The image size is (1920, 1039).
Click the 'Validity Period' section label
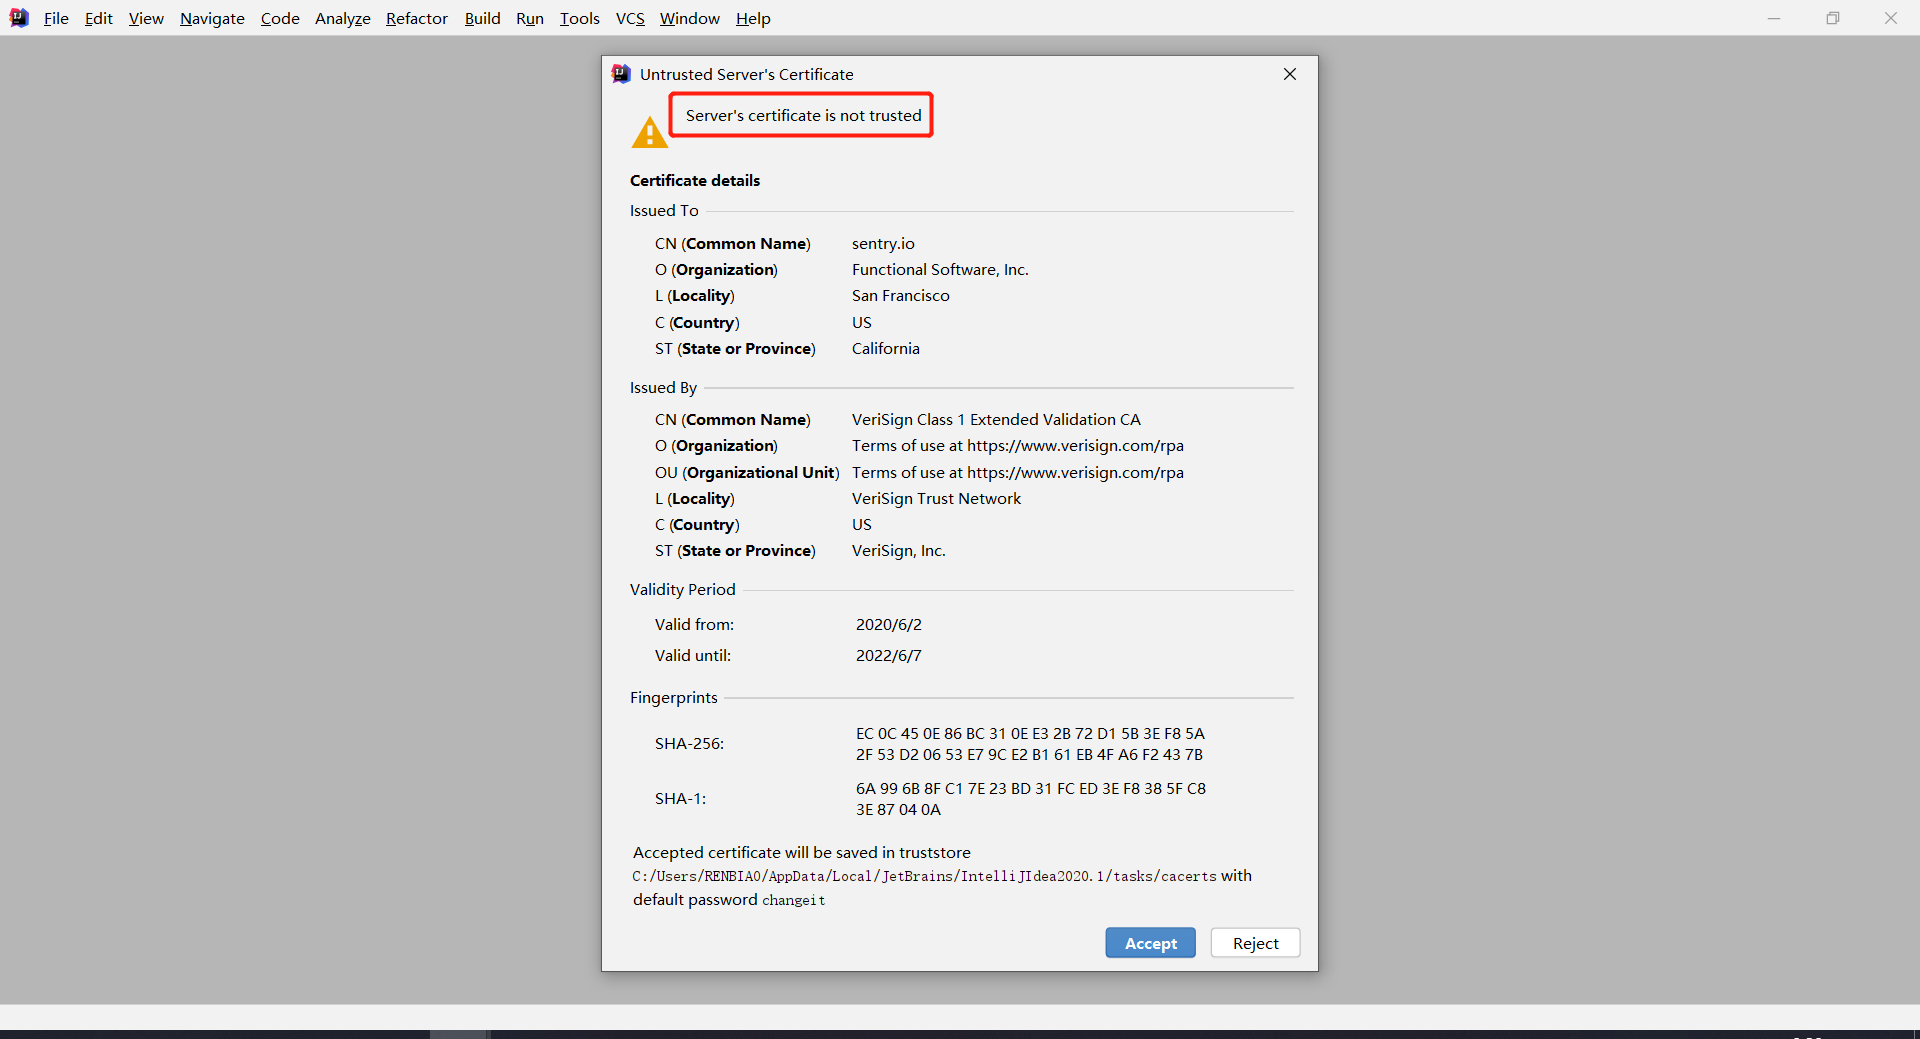pos(682,589)
